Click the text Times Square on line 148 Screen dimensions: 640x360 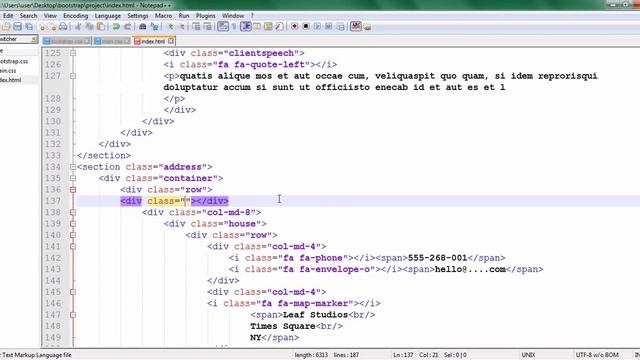tap(283, 326)
